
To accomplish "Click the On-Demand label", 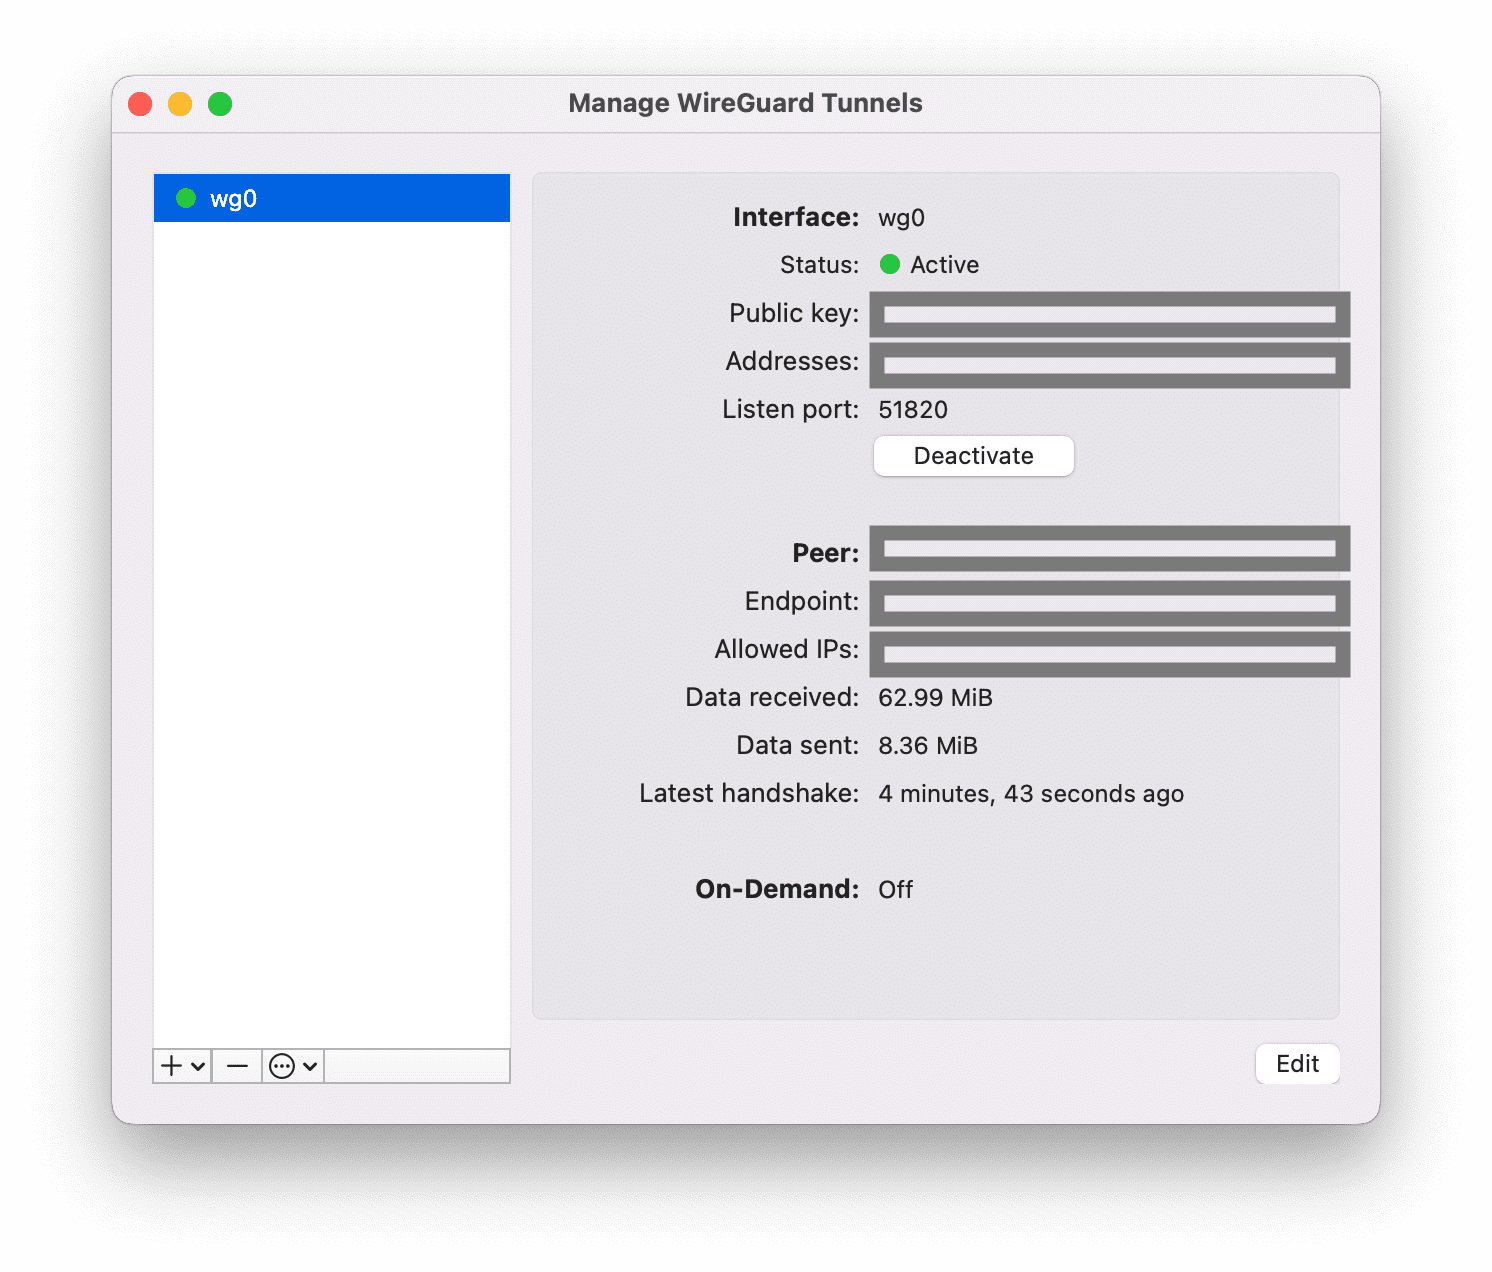I will [x=777, y=890].
